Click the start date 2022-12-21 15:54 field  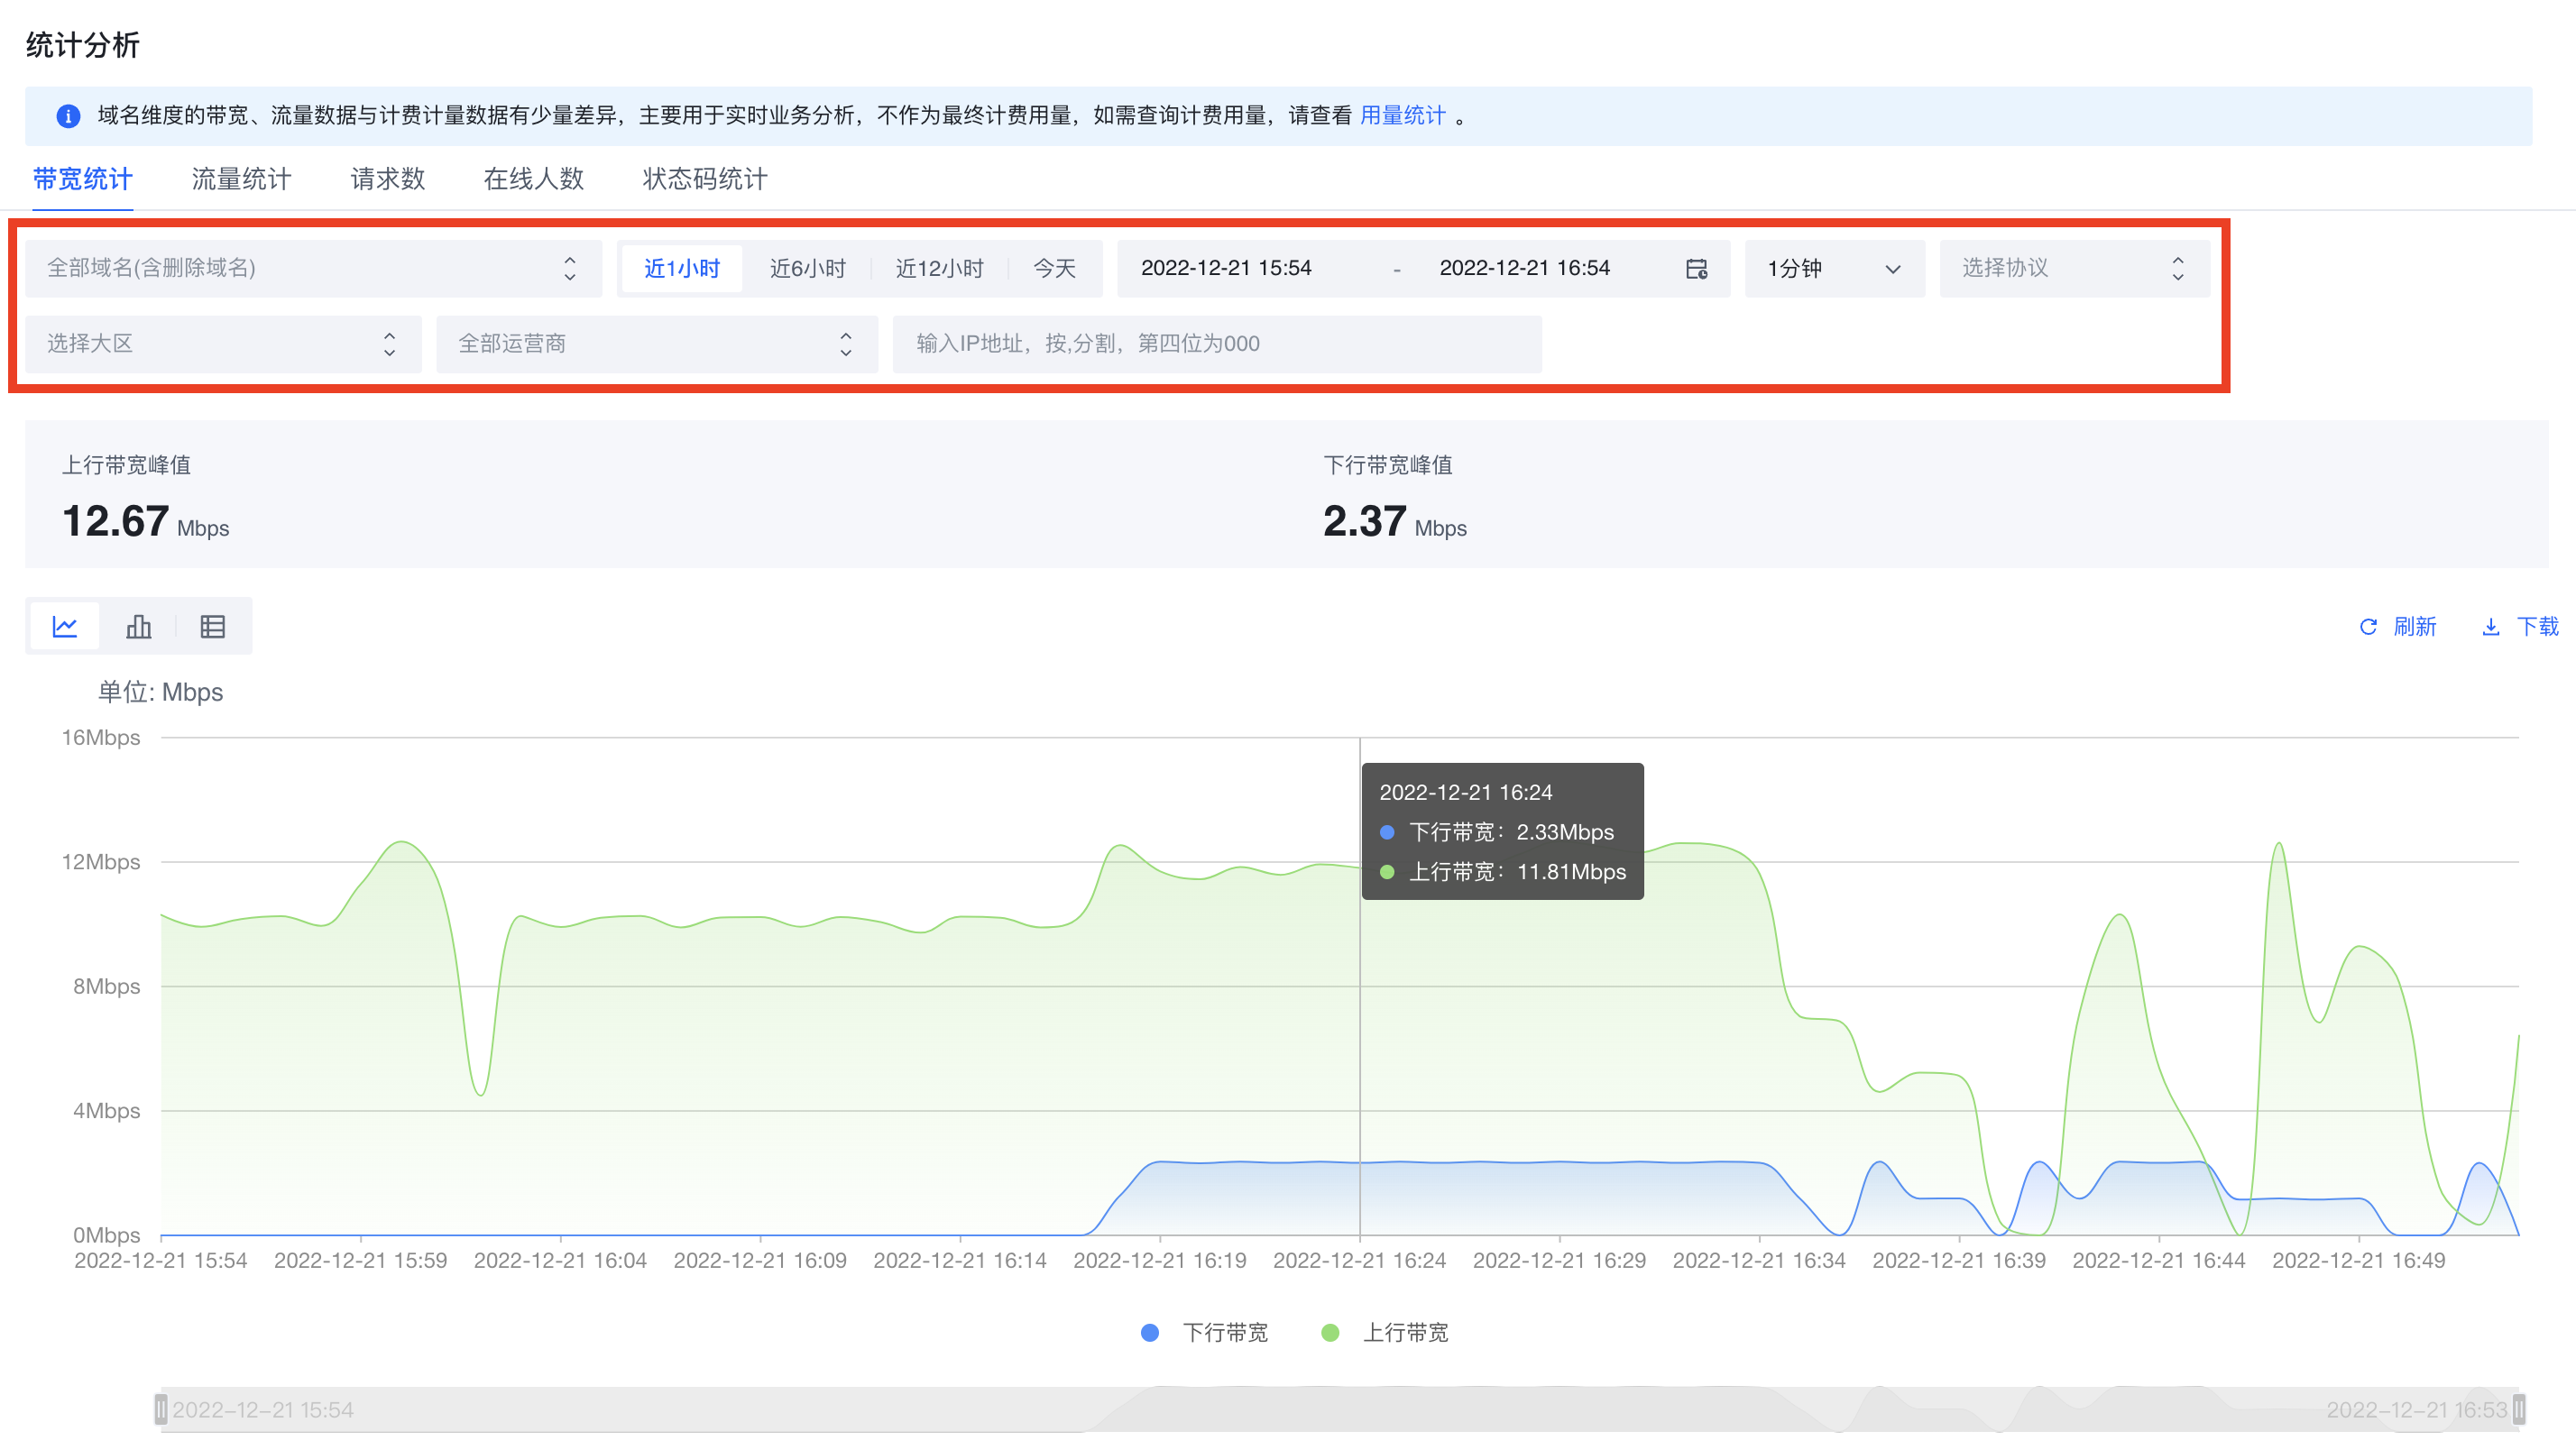(1226, 269)
